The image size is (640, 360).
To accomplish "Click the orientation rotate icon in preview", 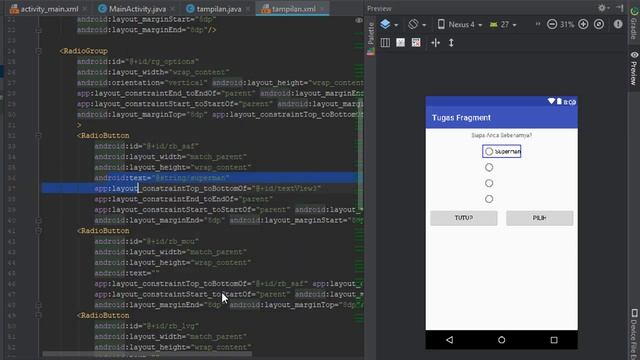I will tap(413, 24).
